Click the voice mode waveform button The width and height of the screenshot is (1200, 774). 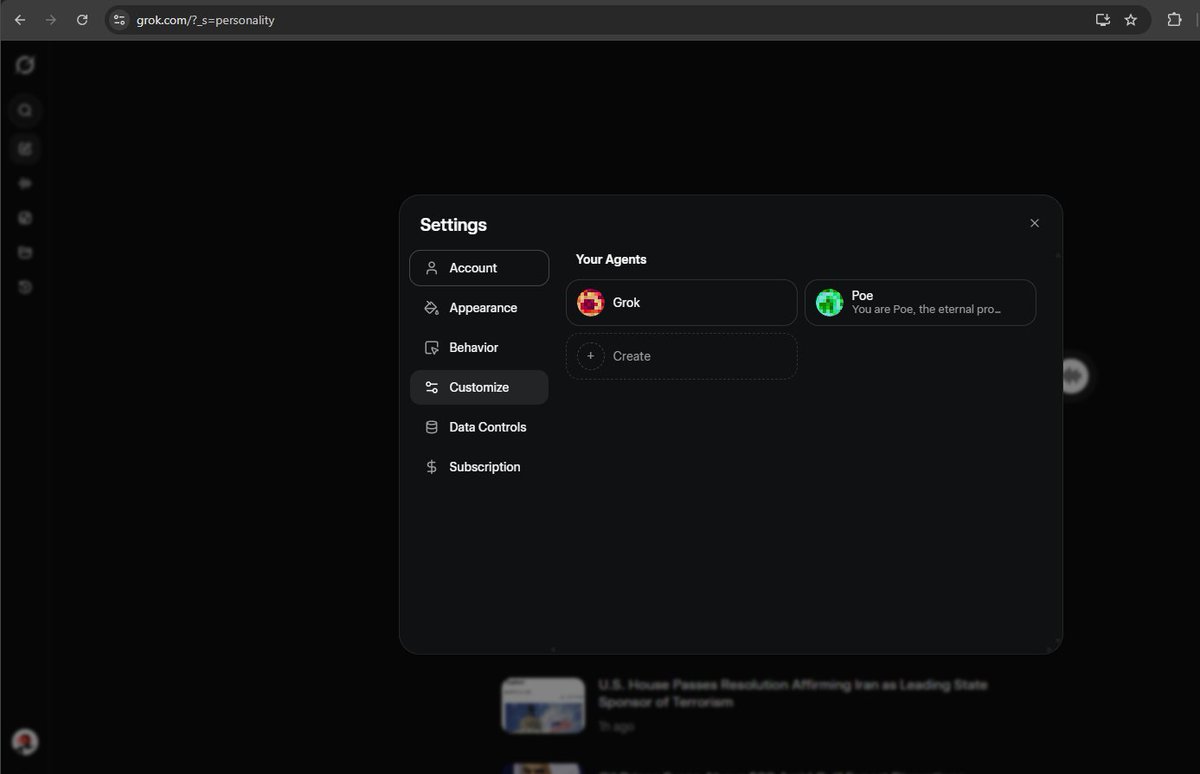(1072, 377)
